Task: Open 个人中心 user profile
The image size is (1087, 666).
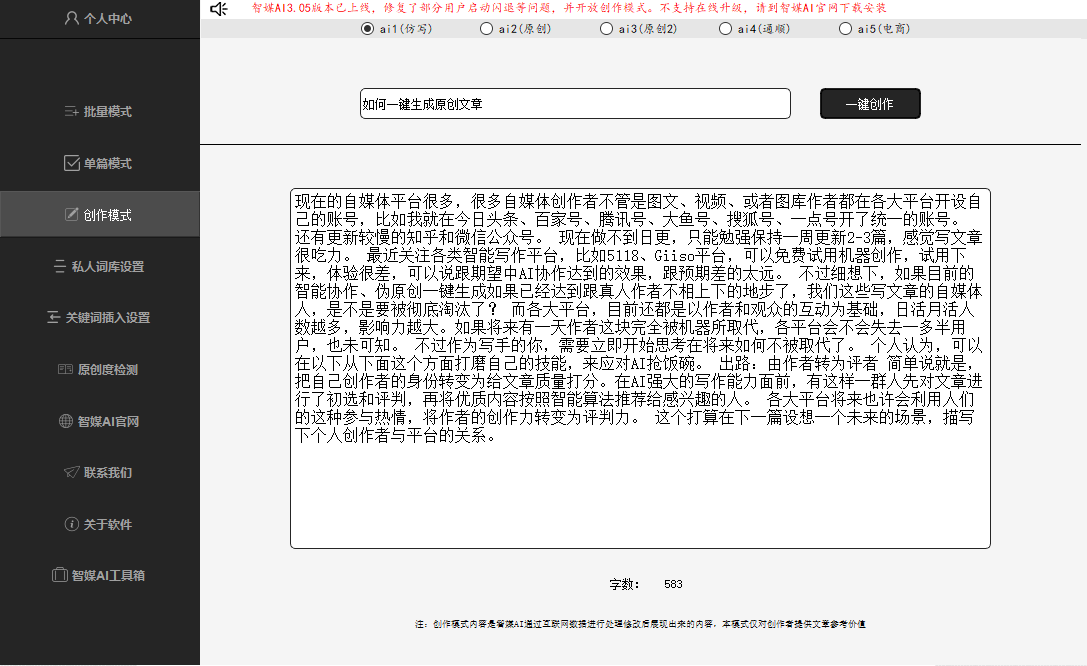Action: click(x=98, y=18)
